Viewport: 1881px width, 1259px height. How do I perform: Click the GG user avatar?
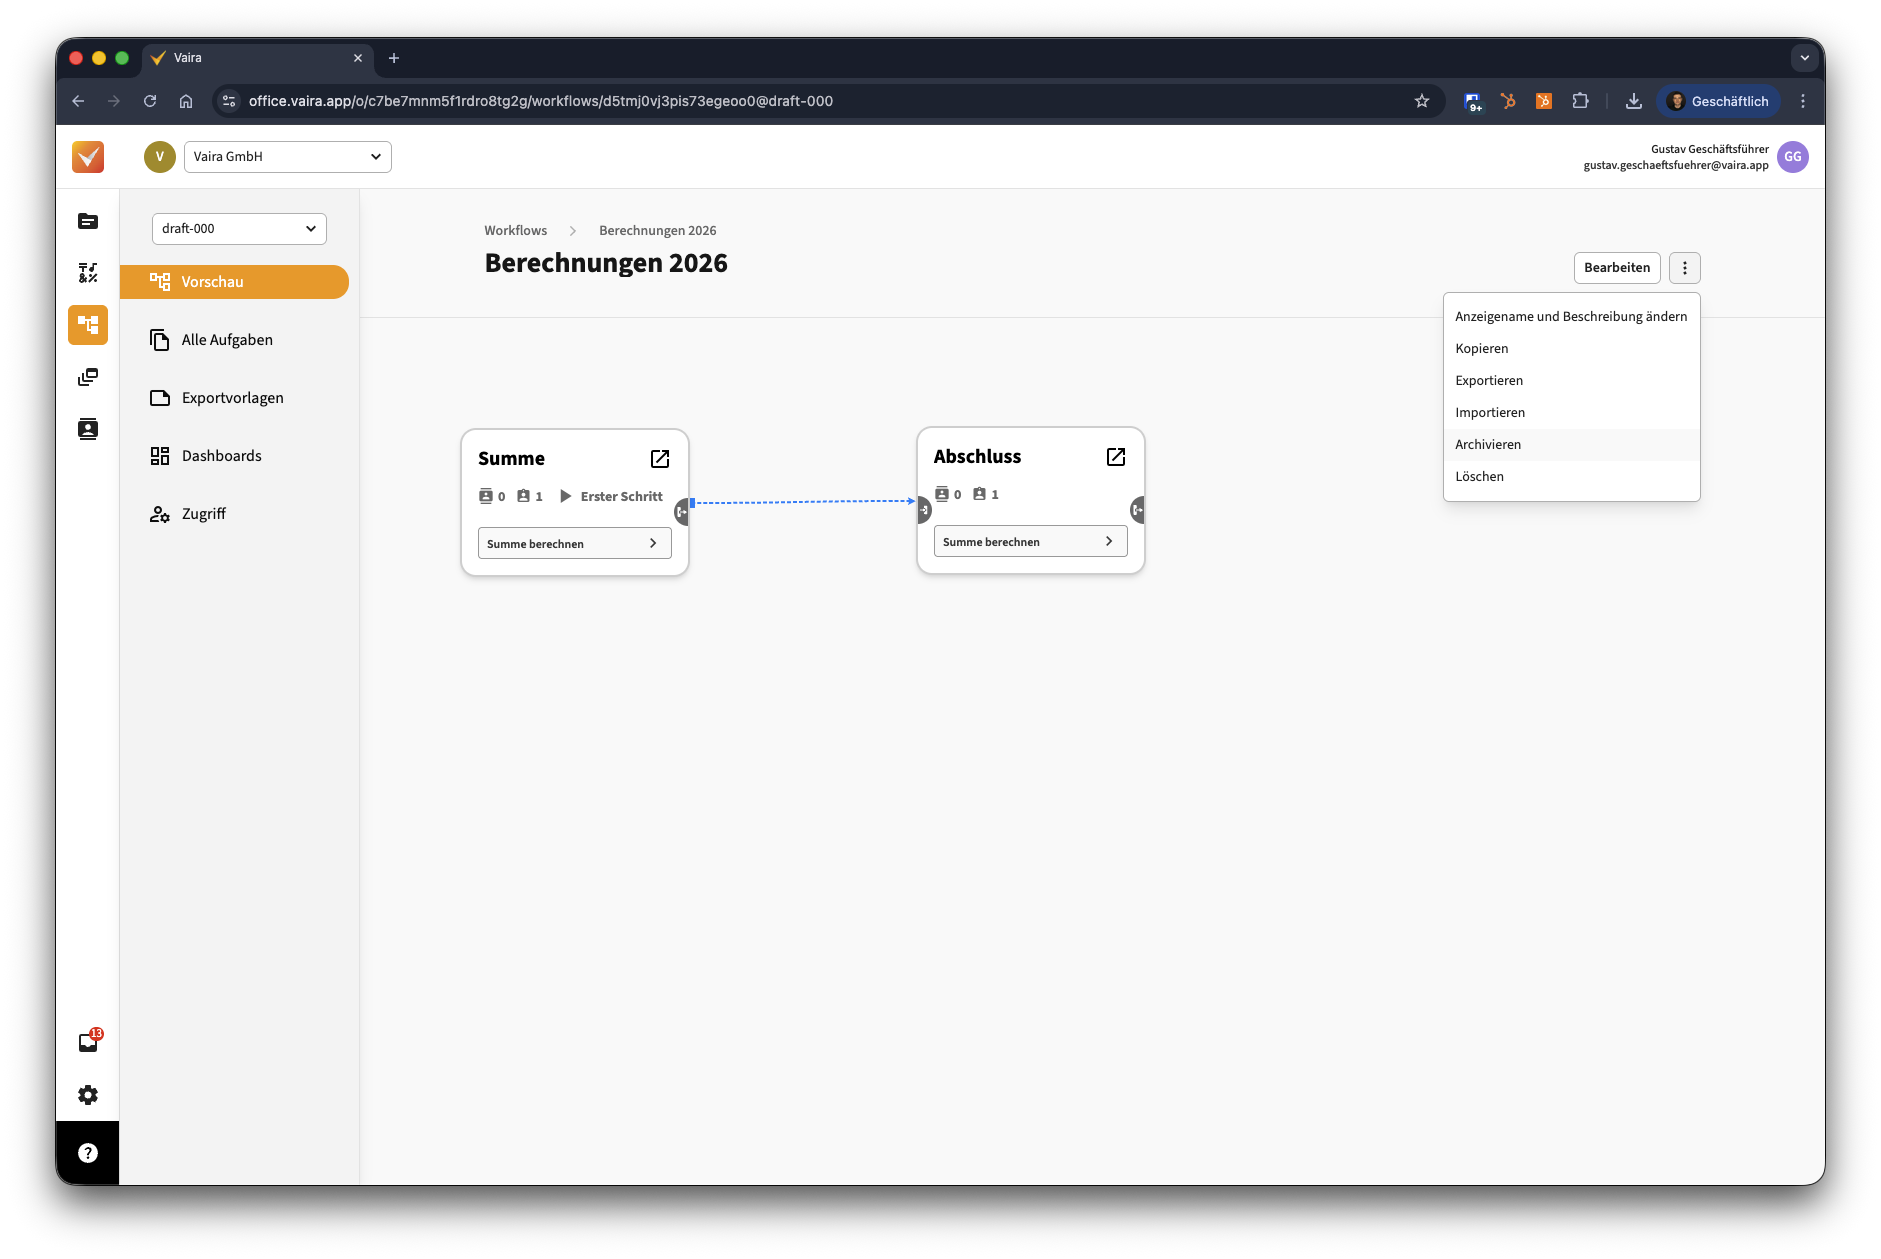coord(1792,157)
